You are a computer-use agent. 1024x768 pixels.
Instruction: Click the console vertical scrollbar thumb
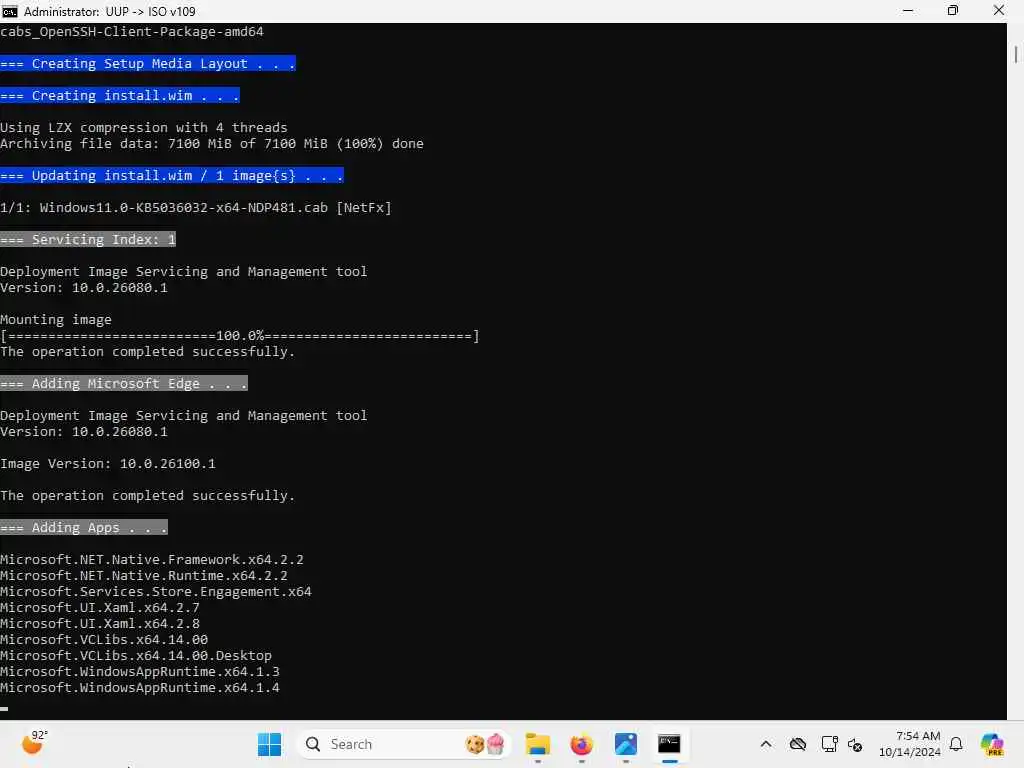tap(1016, 54)
